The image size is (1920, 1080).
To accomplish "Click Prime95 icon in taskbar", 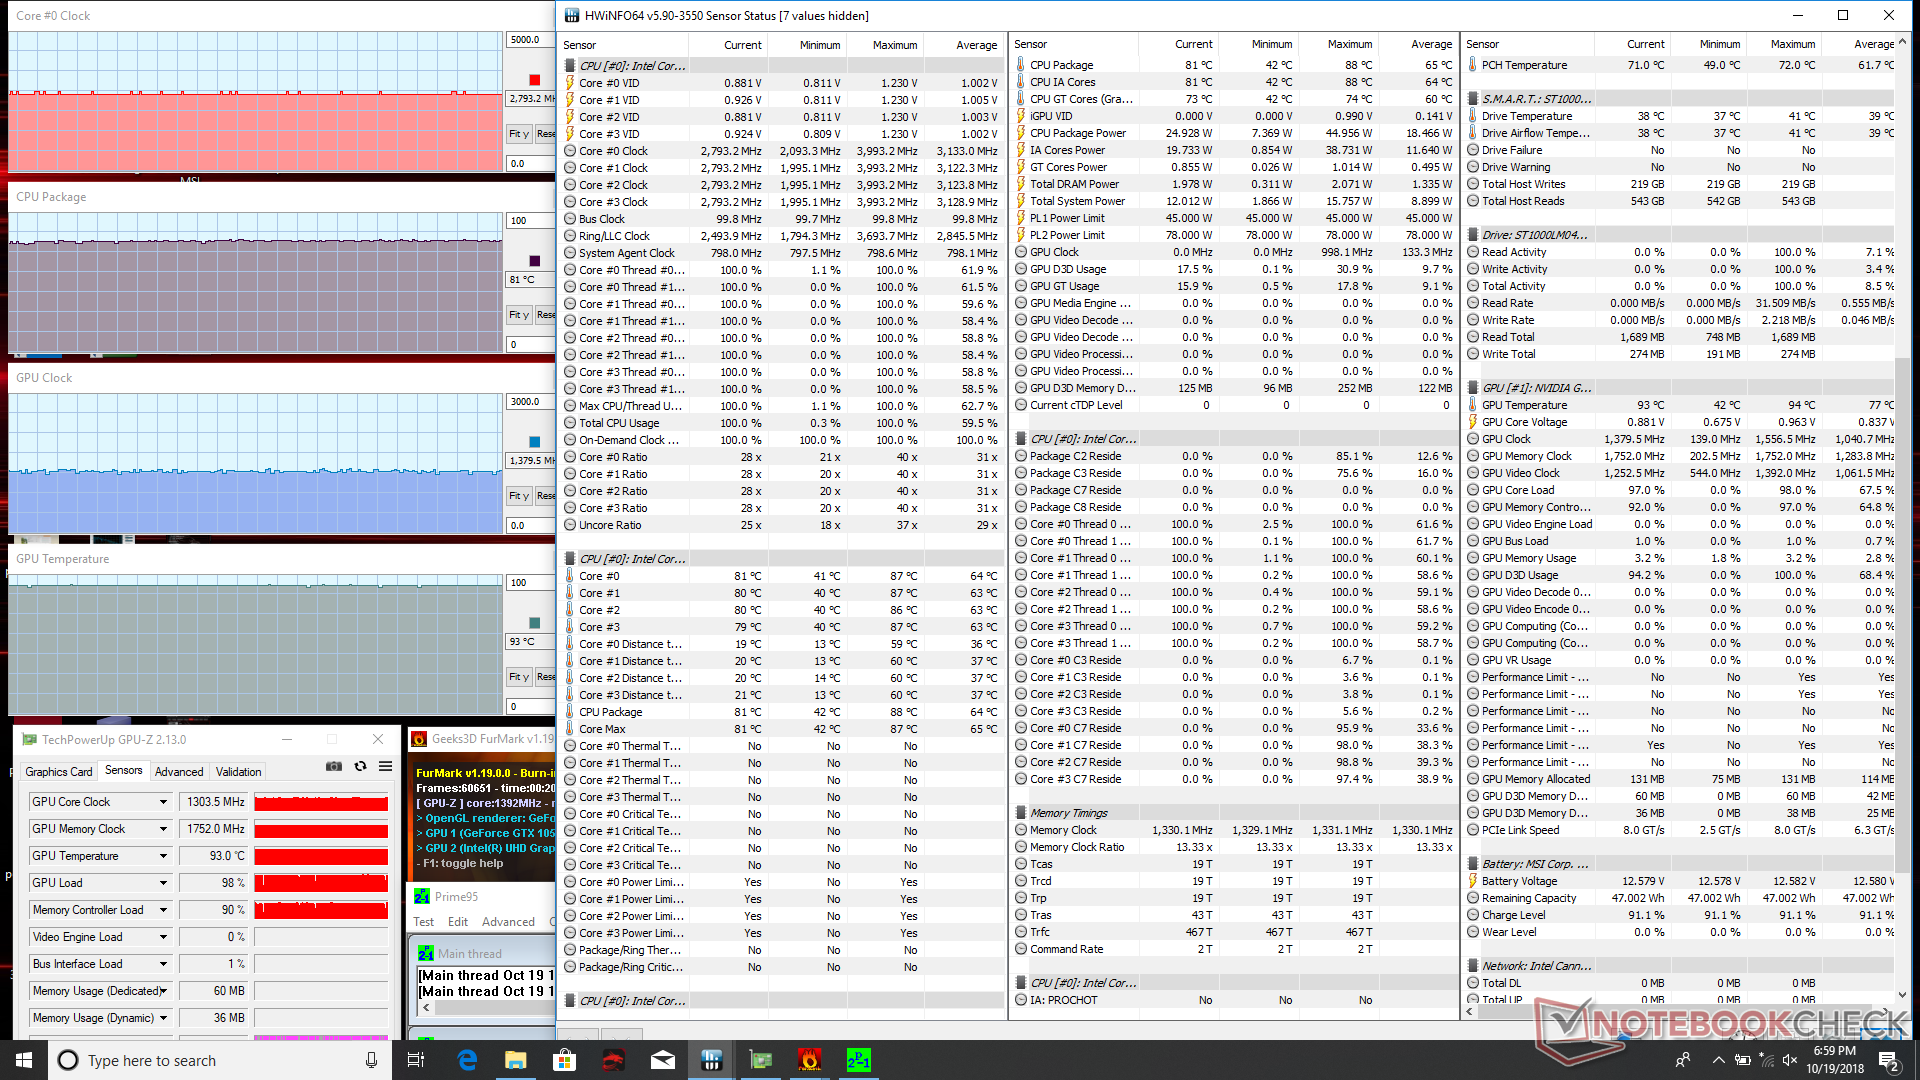I will coord(858,1060).
